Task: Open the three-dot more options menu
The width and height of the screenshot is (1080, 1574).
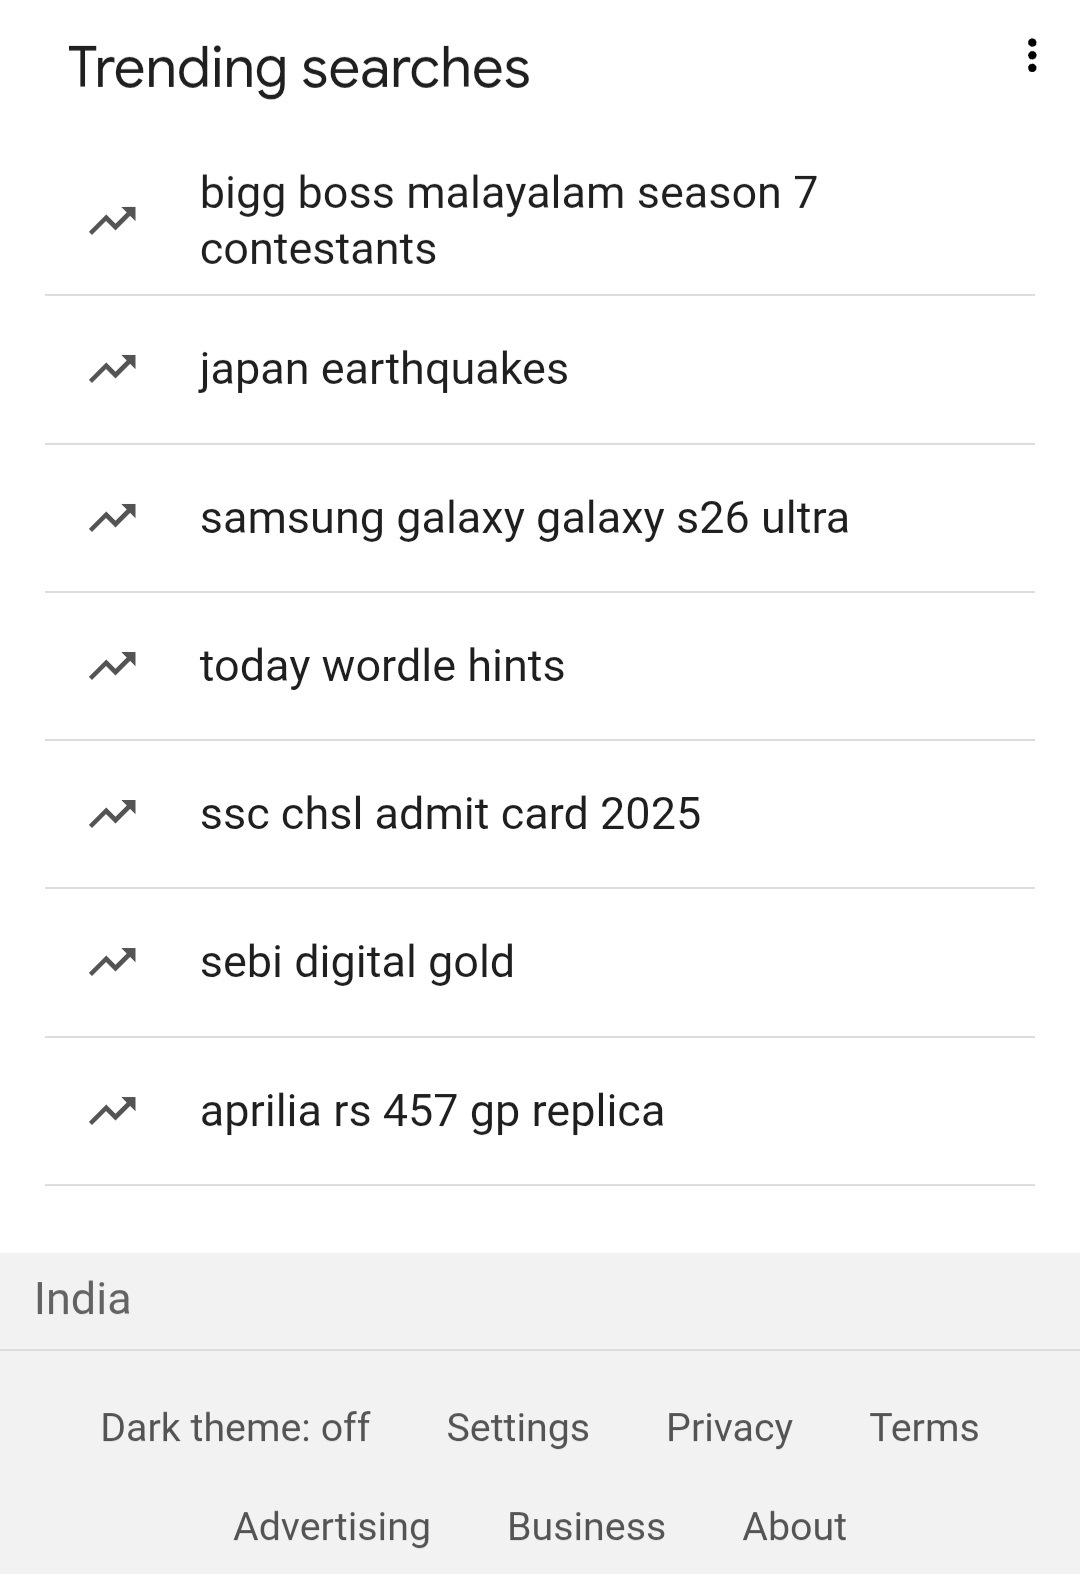Action: (1031, 56)
